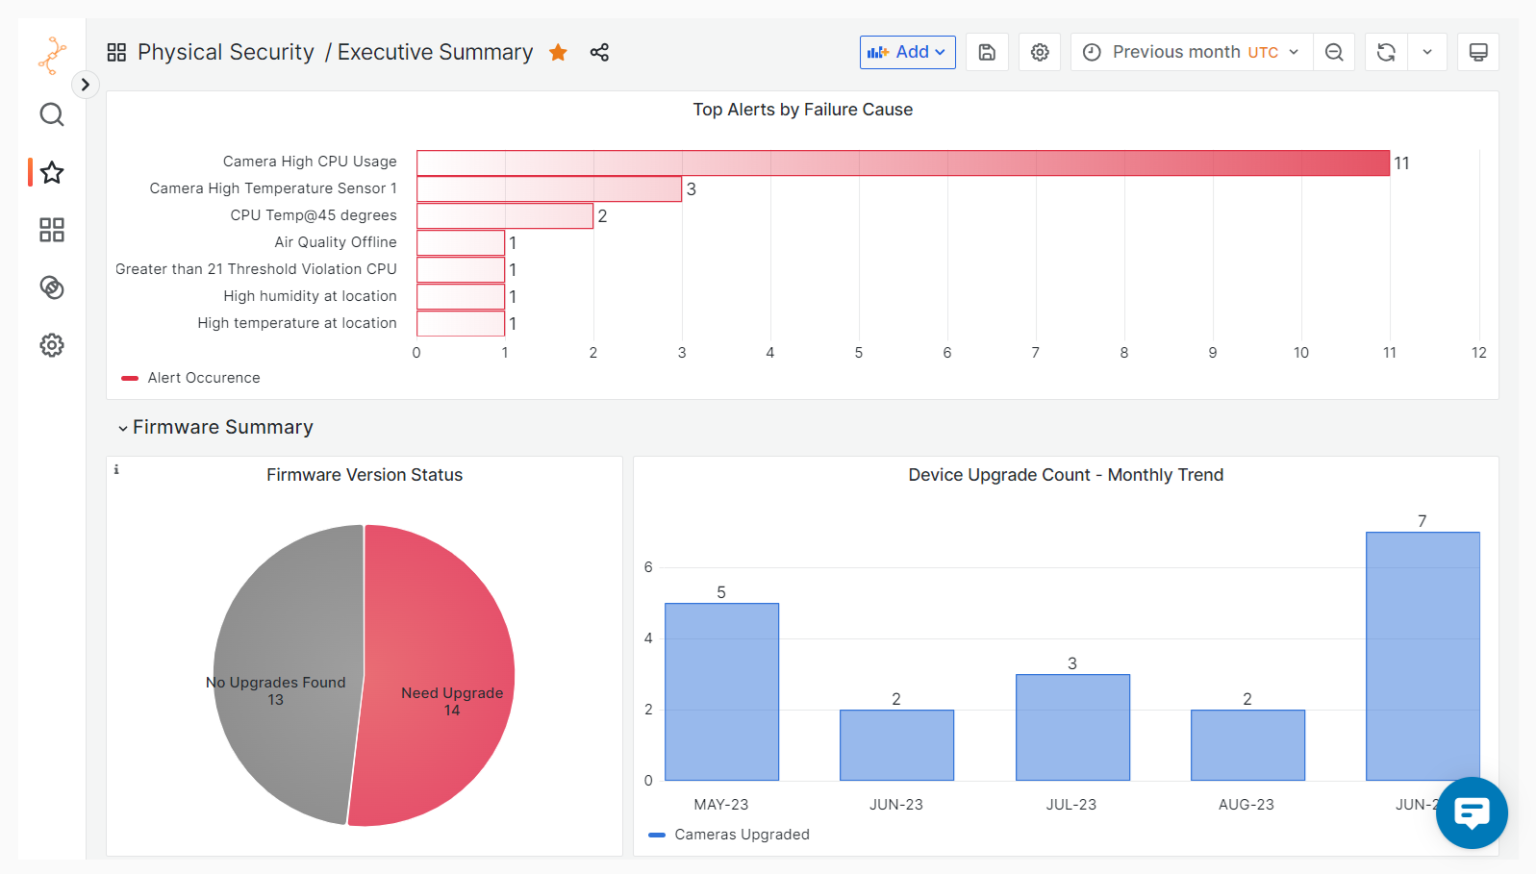The image size is (1536, 874).
Task: Open the refresh interval dropdown arrow
Action: click(1427, 52)
